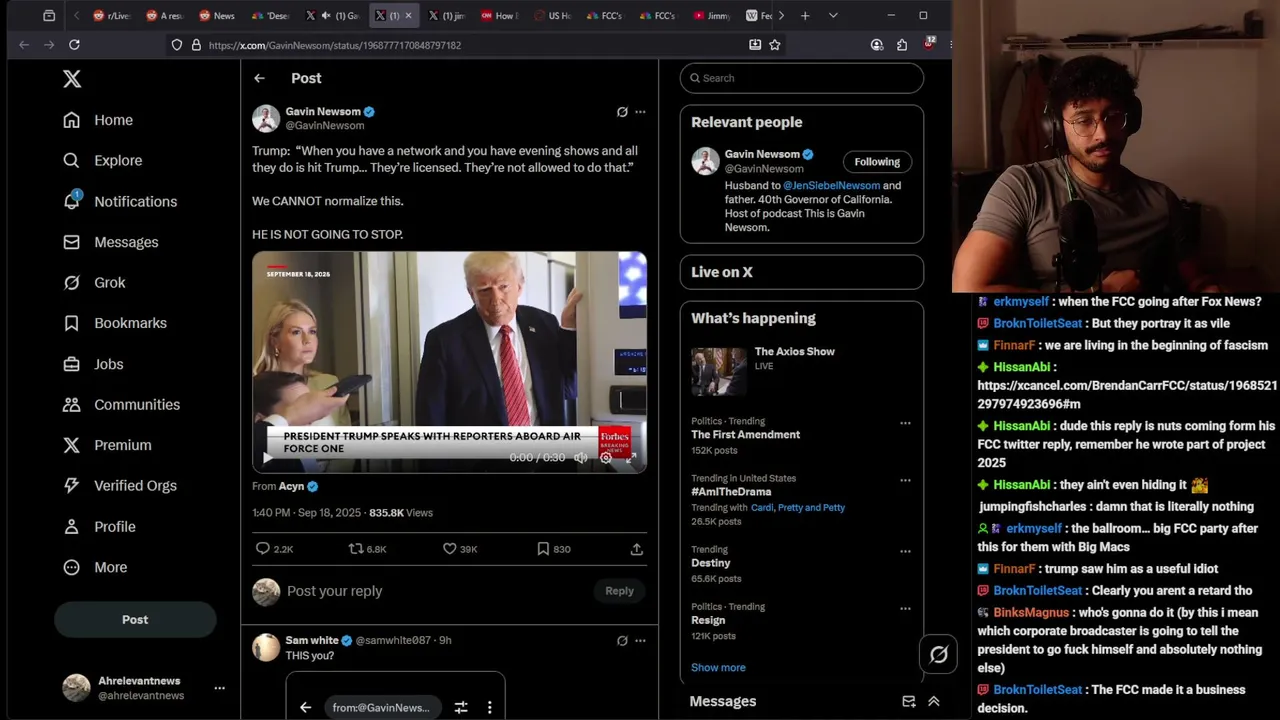This screenshot has height=720, width=1280.
Task: Close the active X tab
Action: 407,16
